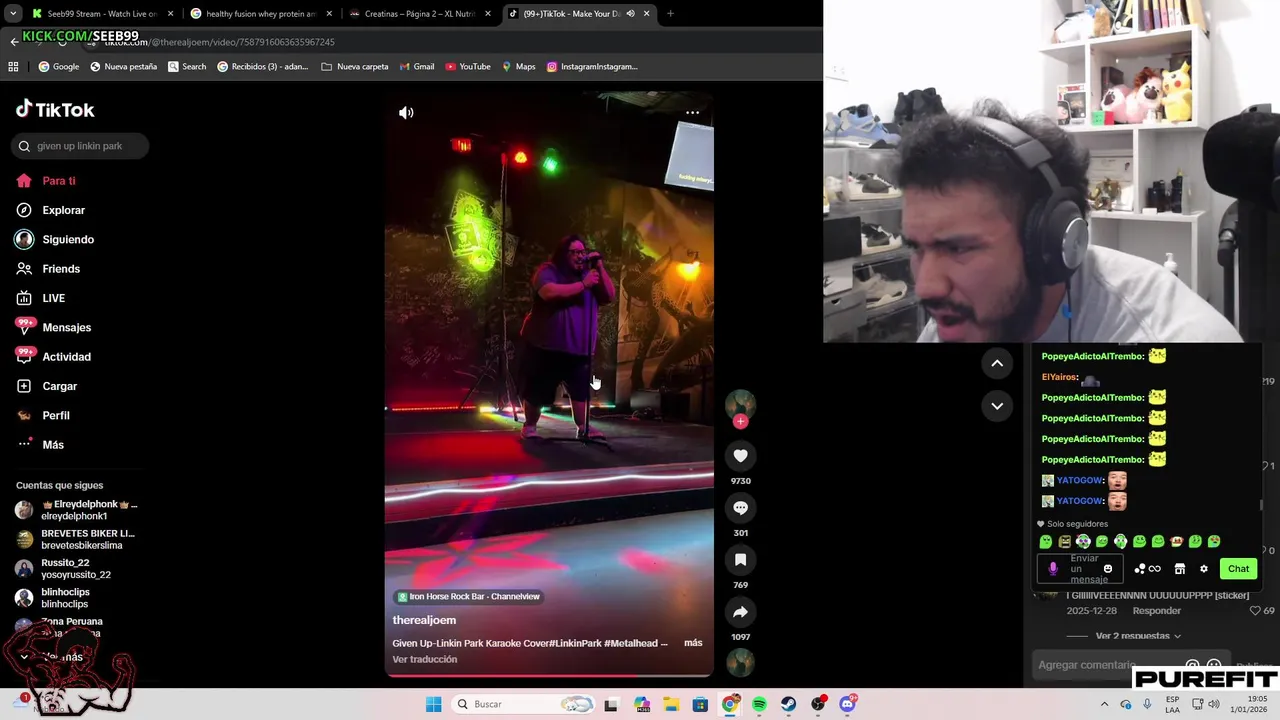This screenshot has height=720, width=1280.
Task: Click the green Chat button
Action: pos(1238,569)
